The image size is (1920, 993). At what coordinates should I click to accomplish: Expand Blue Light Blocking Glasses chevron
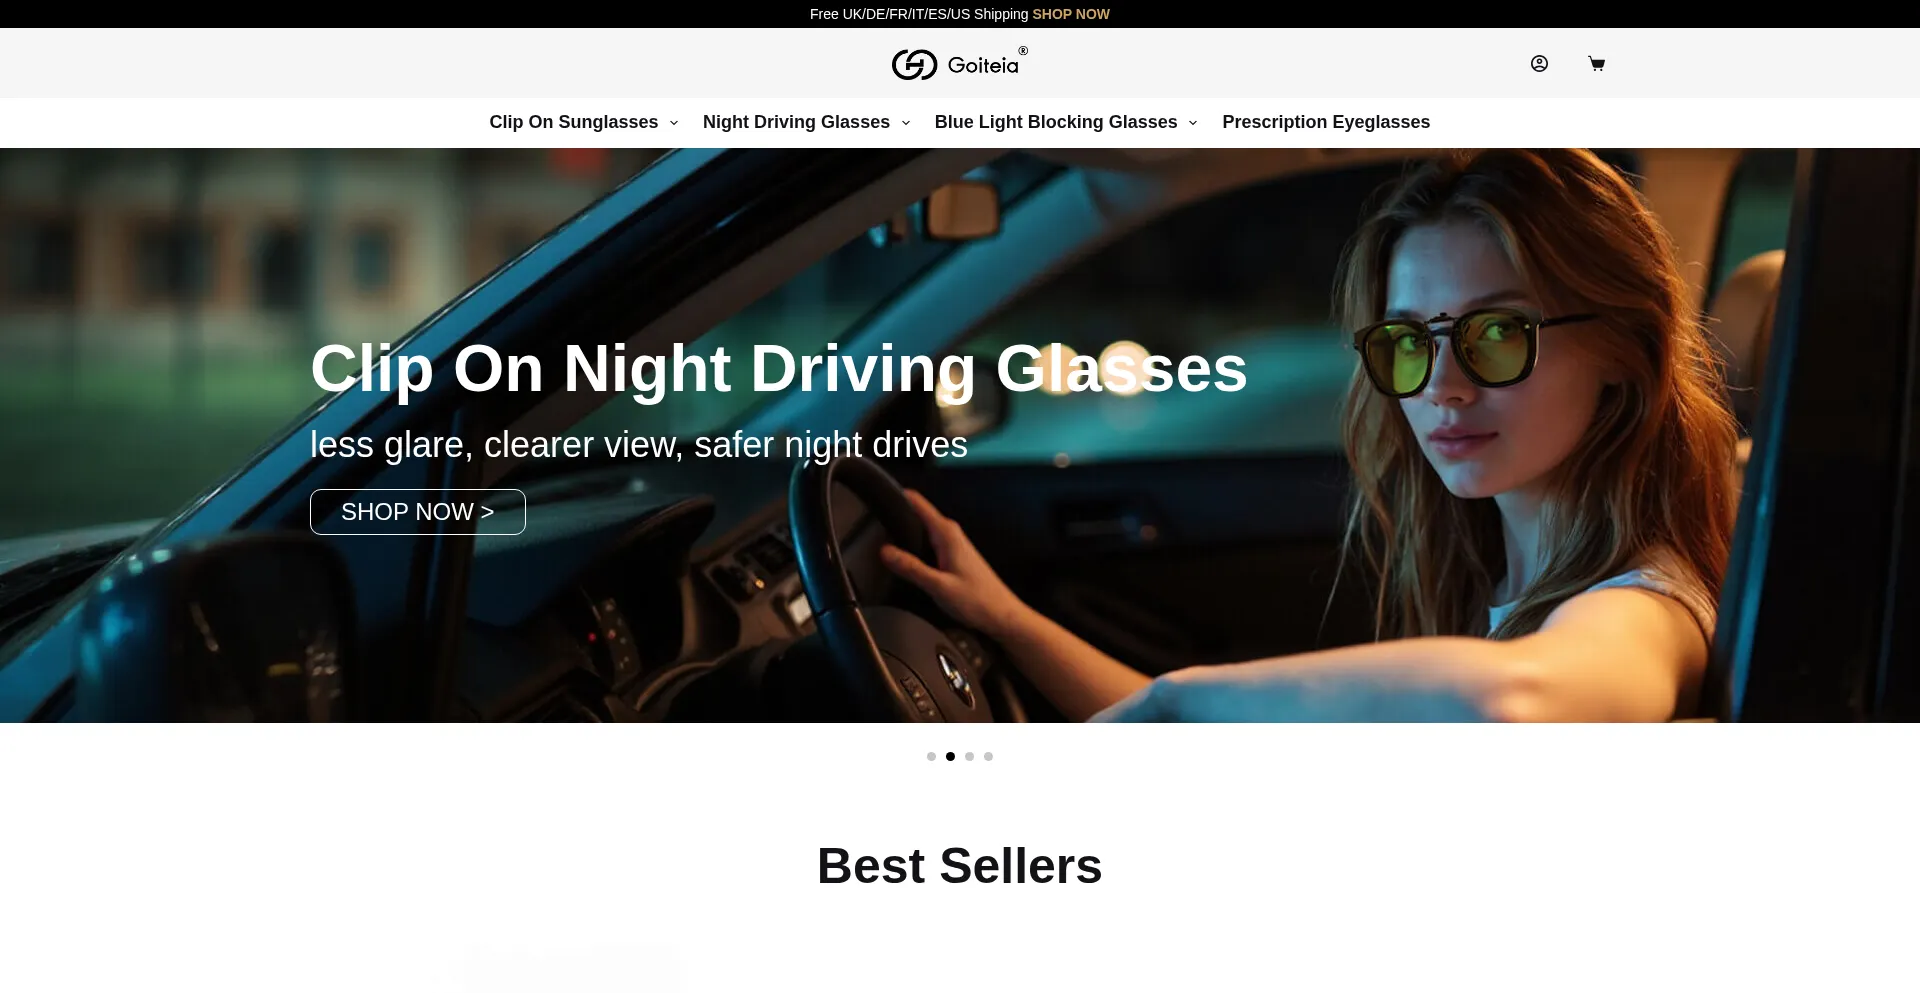tap(1193, 123)
